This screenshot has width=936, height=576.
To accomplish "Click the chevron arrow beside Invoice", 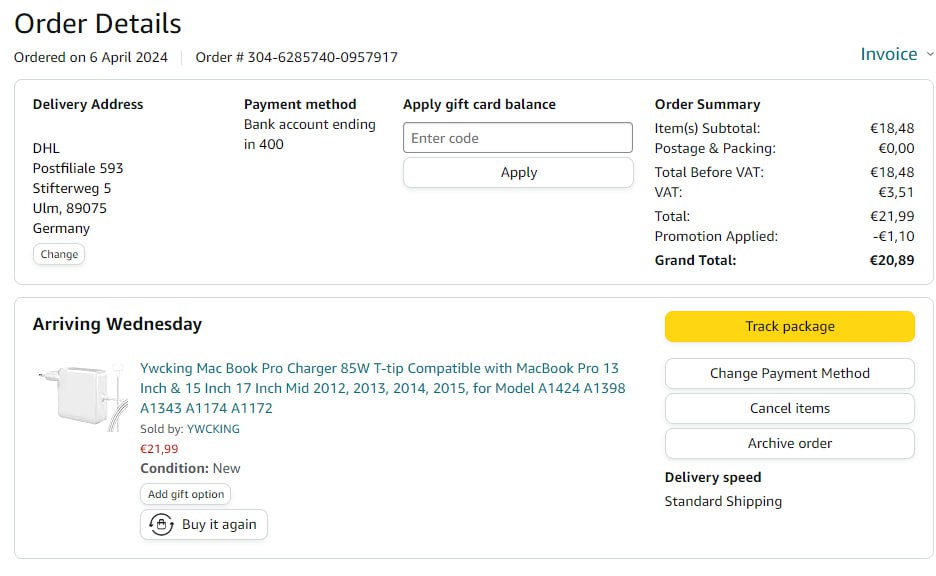I will (930, 54).
